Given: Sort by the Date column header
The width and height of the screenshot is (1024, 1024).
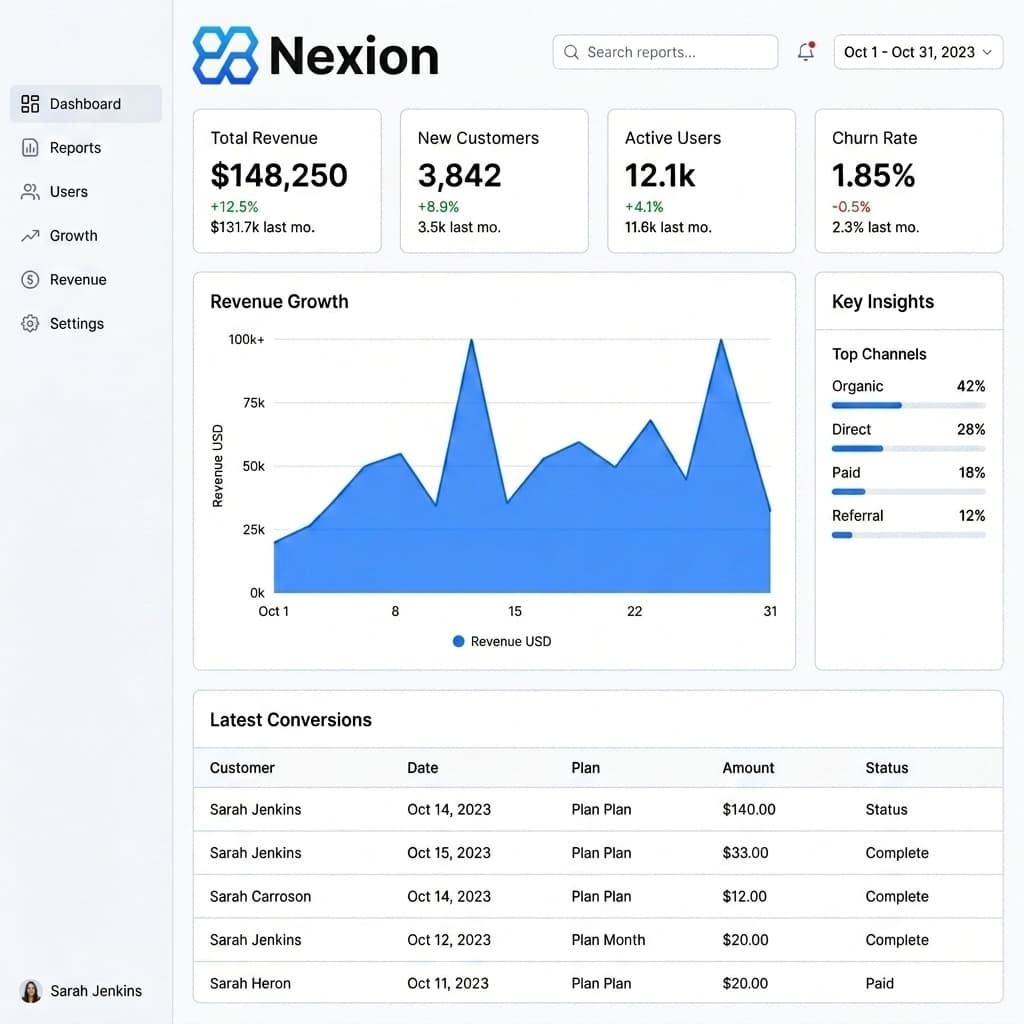Looking at the screenshot, I should (423, 768).
